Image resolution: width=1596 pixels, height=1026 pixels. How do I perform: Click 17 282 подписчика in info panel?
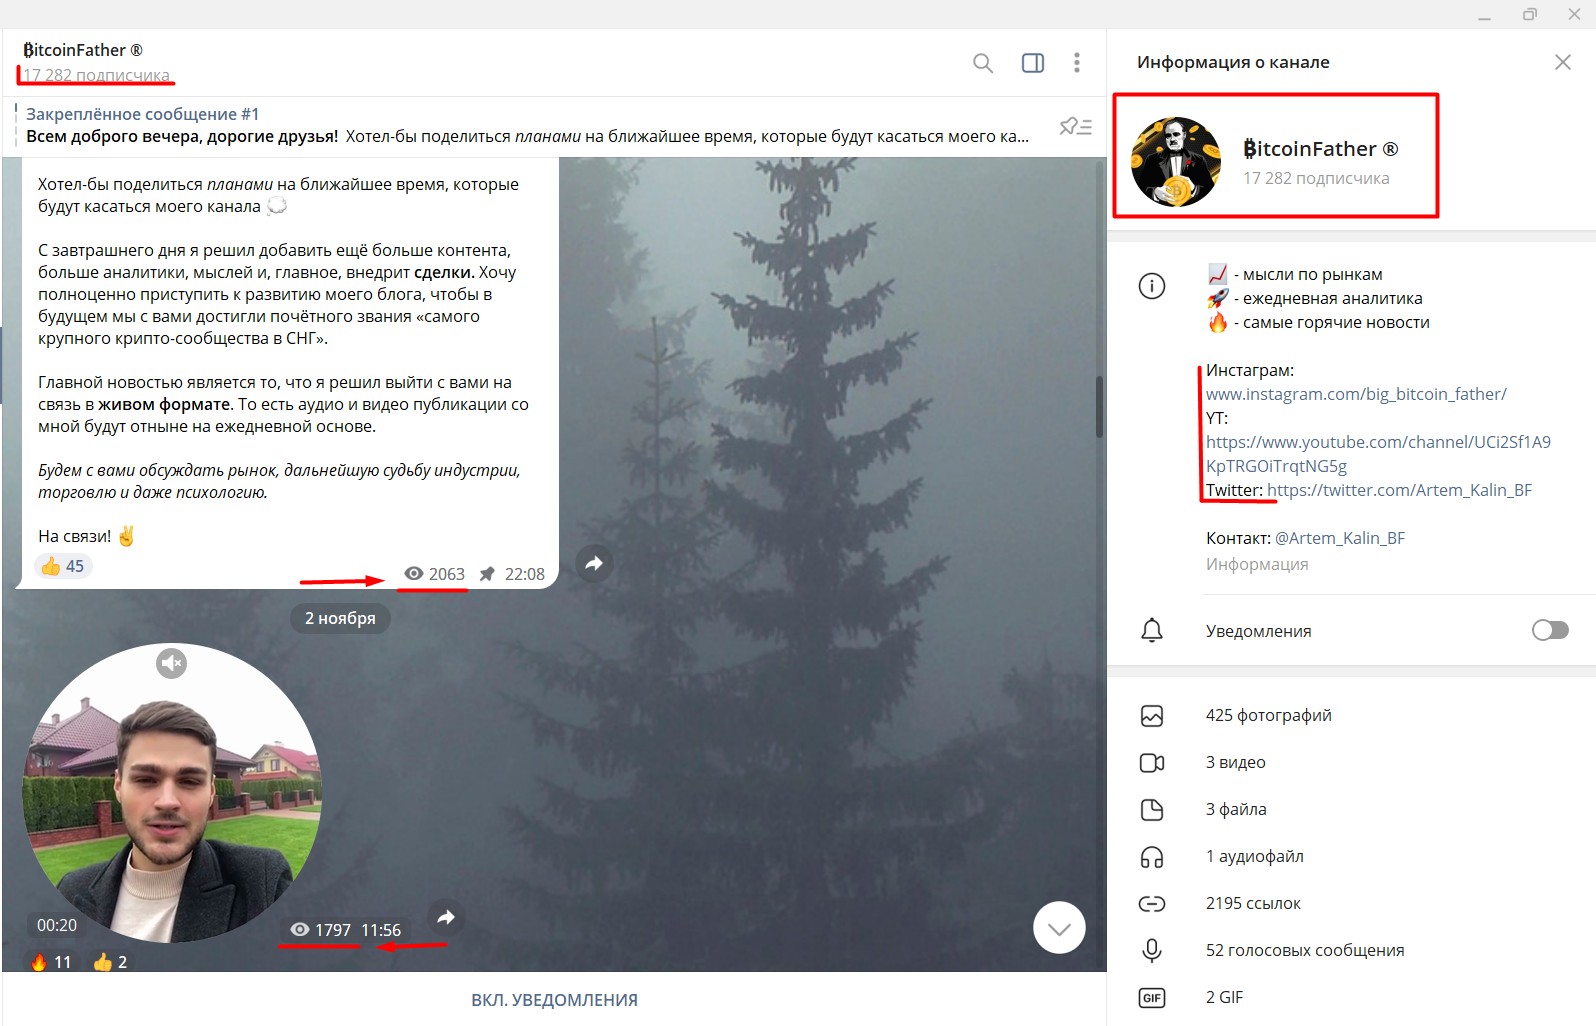(1316, 178)
